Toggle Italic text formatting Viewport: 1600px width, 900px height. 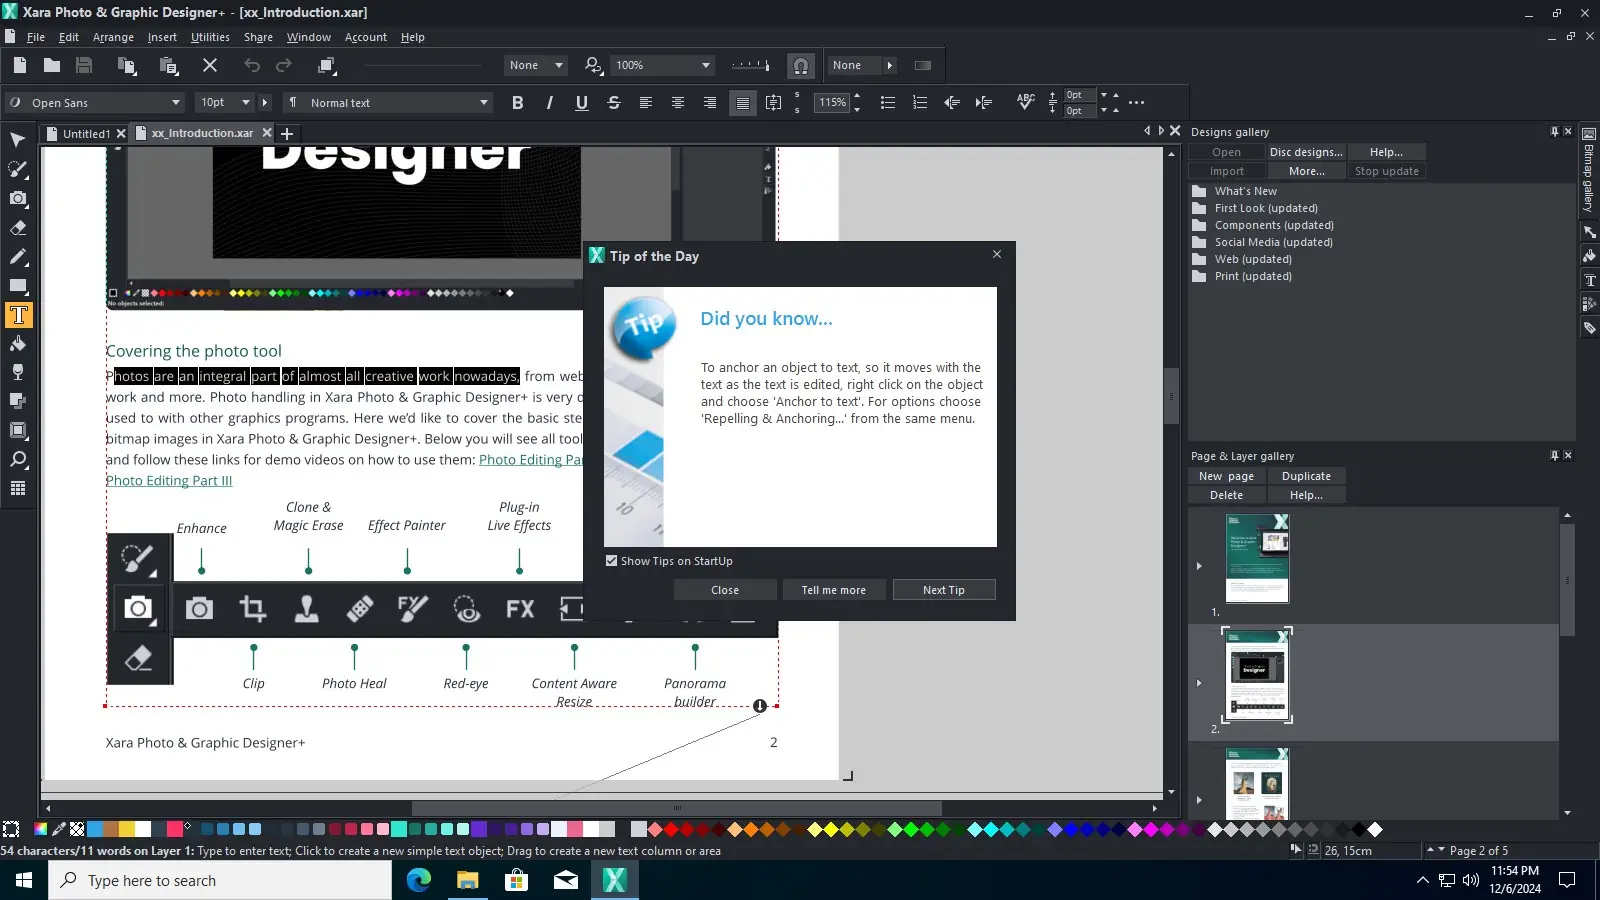[550, 103]
